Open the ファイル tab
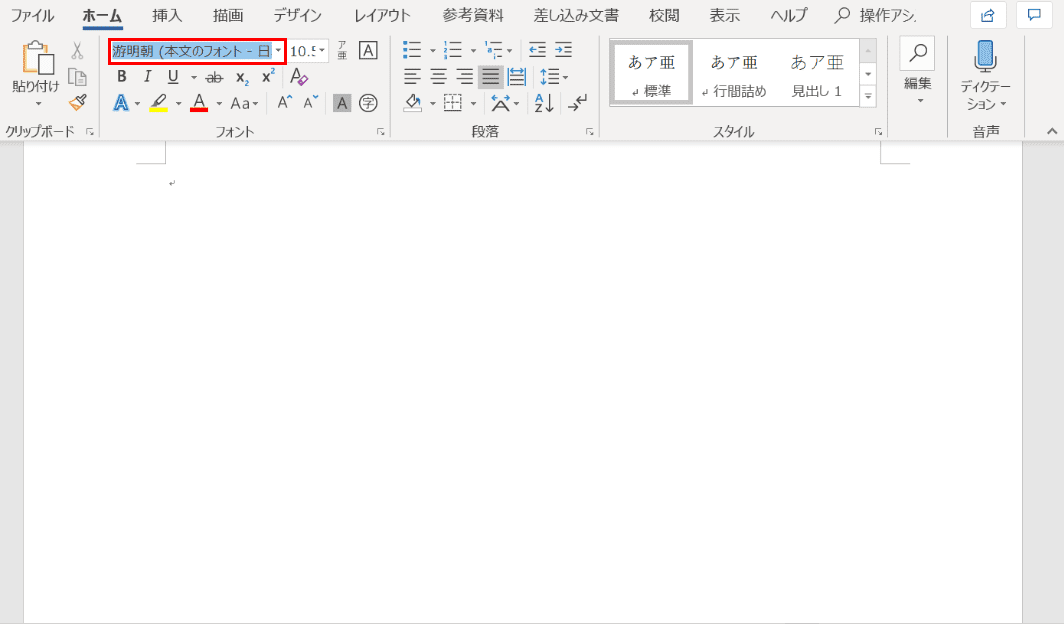 click(32, 15)
